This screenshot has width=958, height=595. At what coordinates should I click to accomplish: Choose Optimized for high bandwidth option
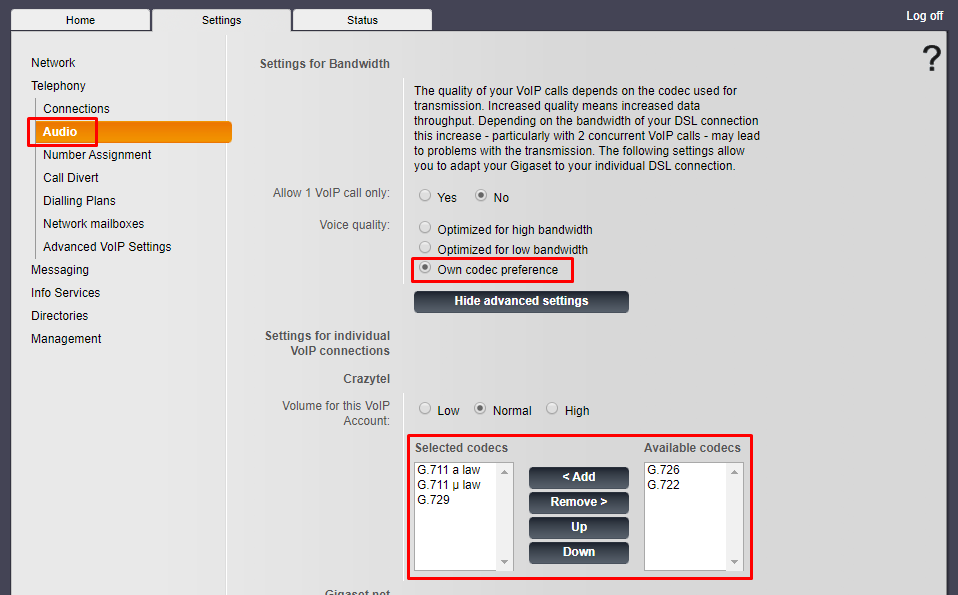[x=425, y=229]
